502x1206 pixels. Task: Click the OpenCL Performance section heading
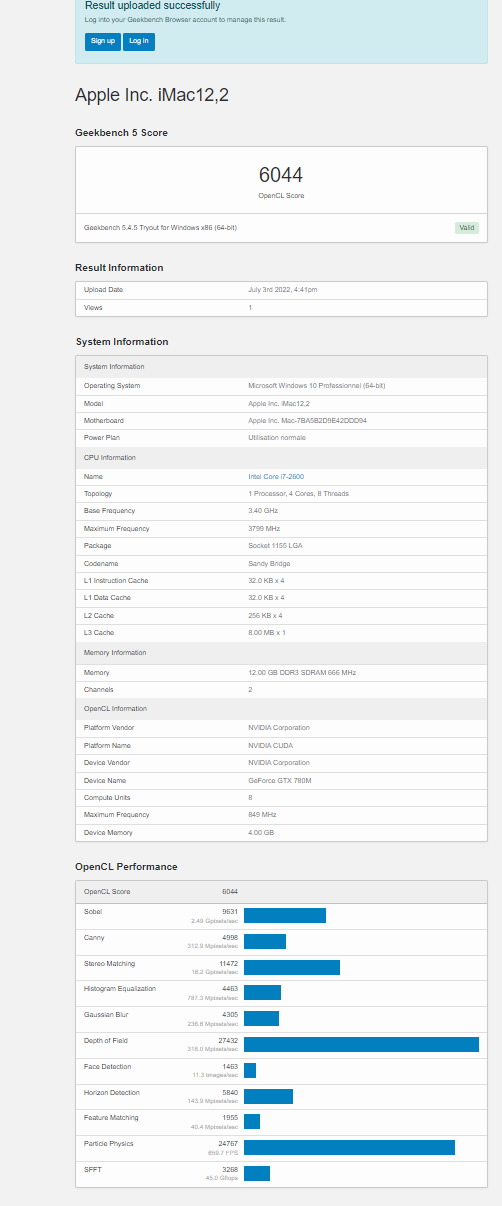[126, 866]
